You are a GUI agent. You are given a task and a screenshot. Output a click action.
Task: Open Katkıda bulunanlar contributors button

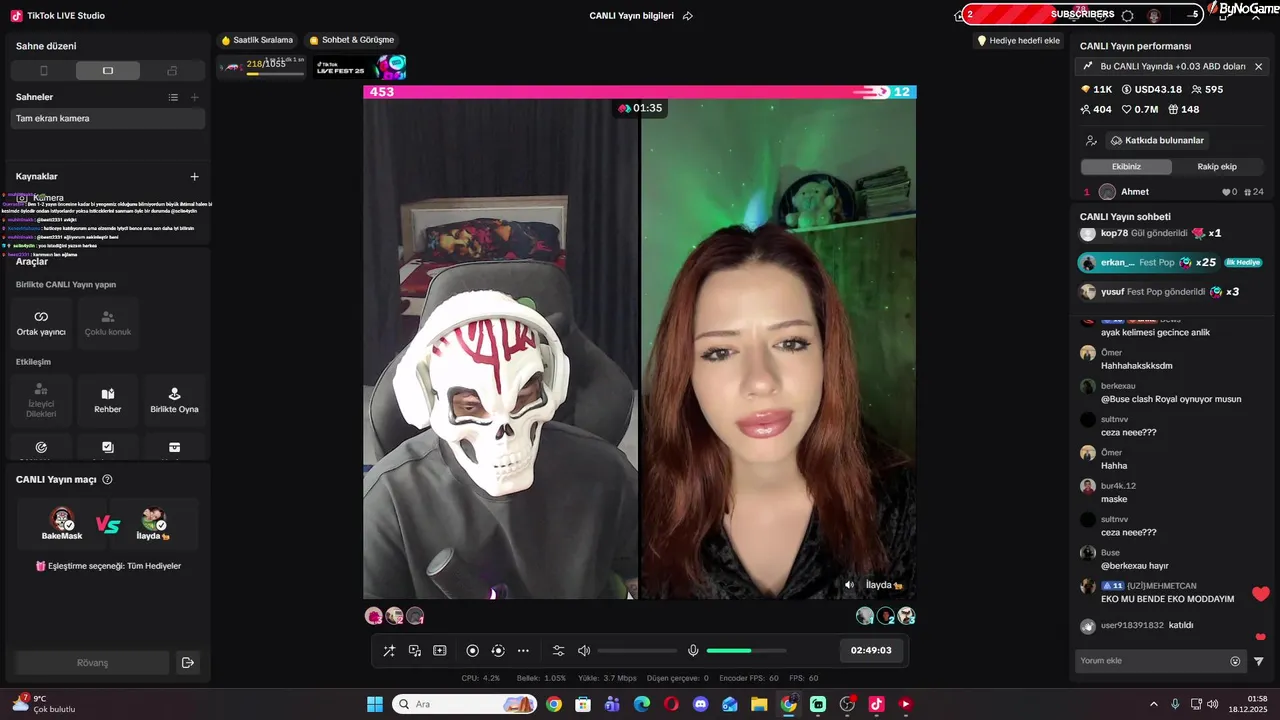[x=1157, y=140]
